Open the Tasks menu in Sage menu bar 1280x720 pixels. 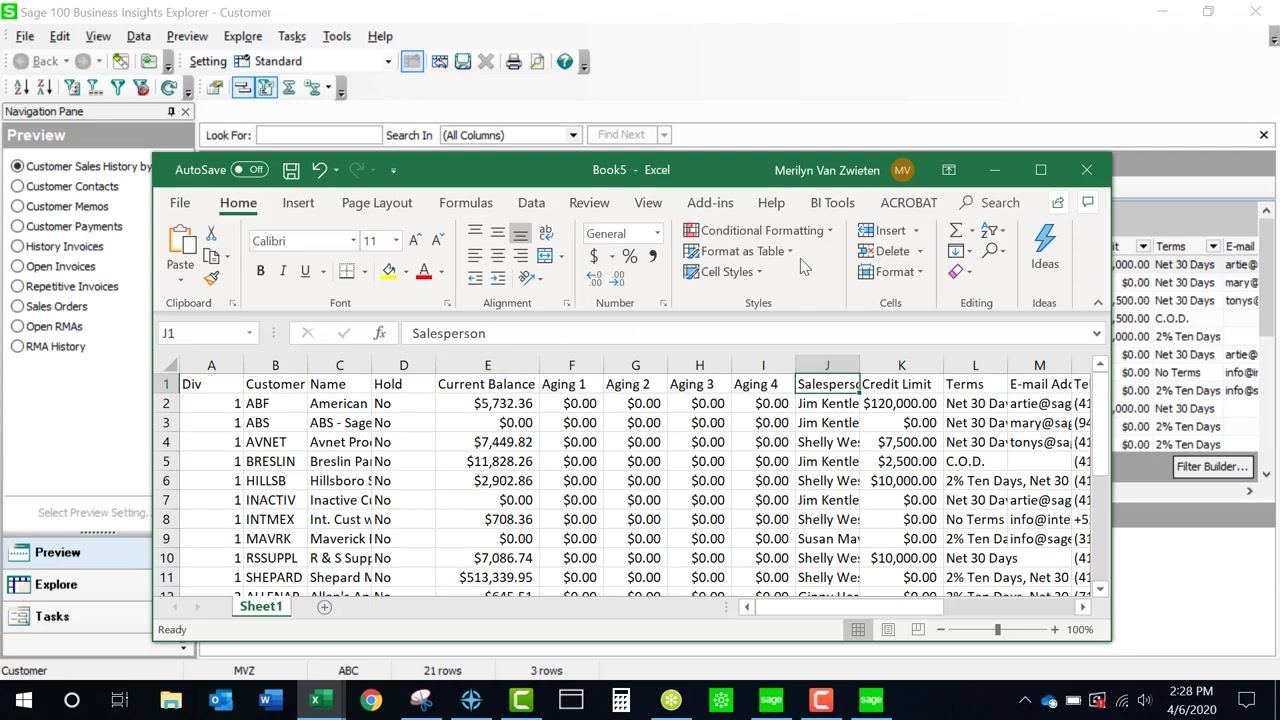(292, 36)
